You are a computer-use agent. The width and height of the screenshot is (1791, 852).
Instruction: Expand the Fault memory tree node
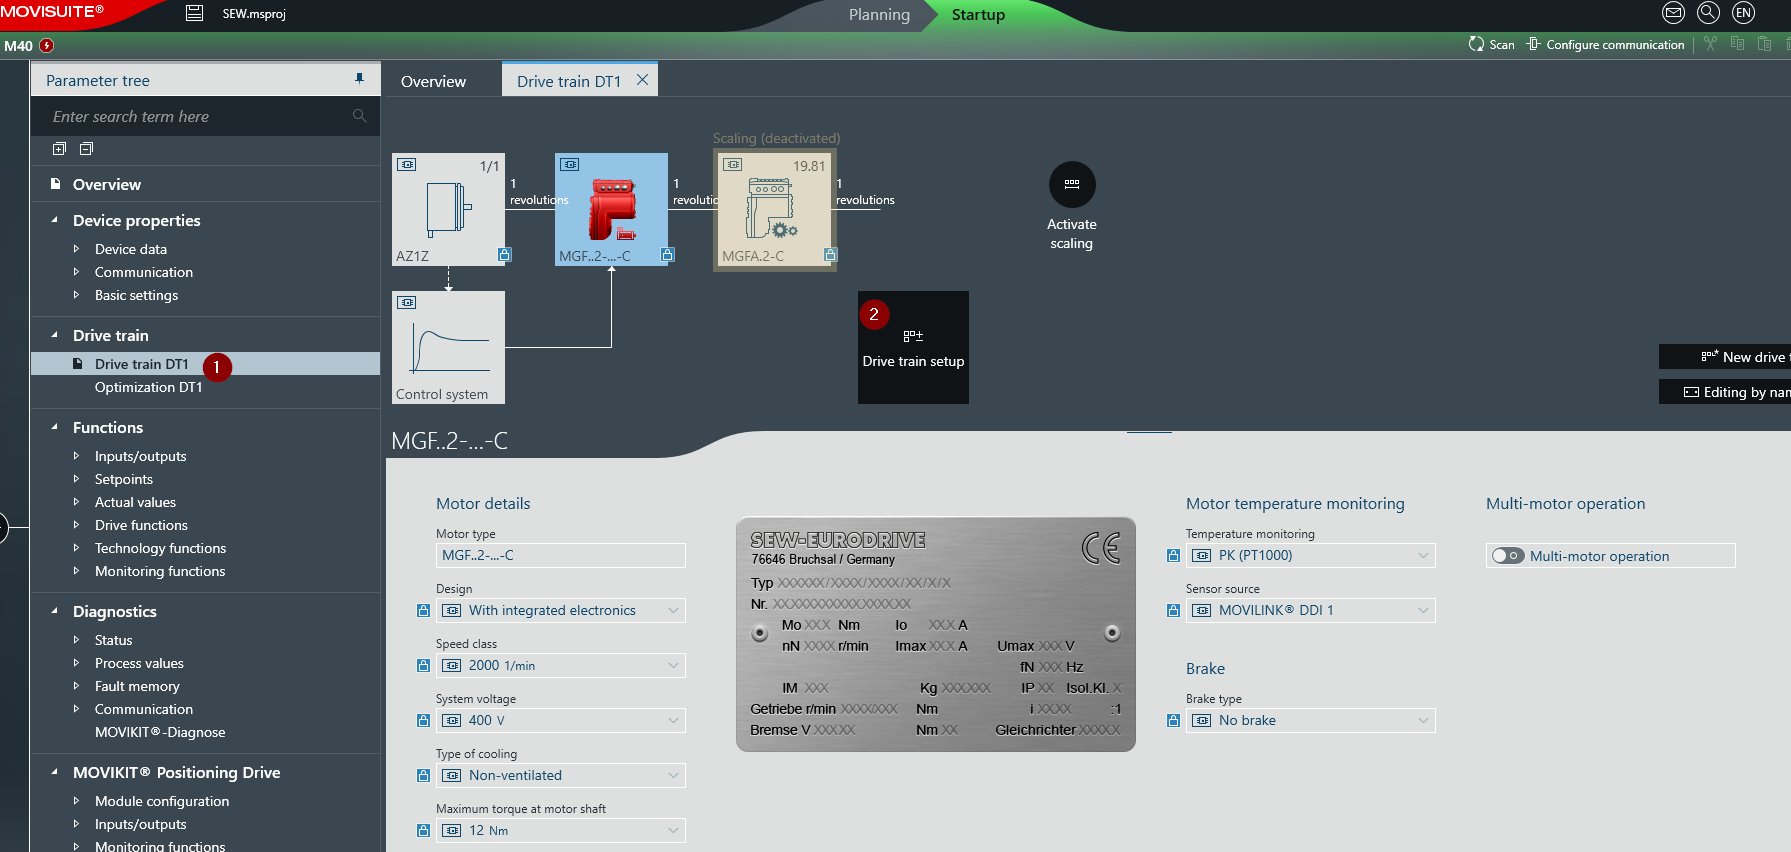coord(76,686)
